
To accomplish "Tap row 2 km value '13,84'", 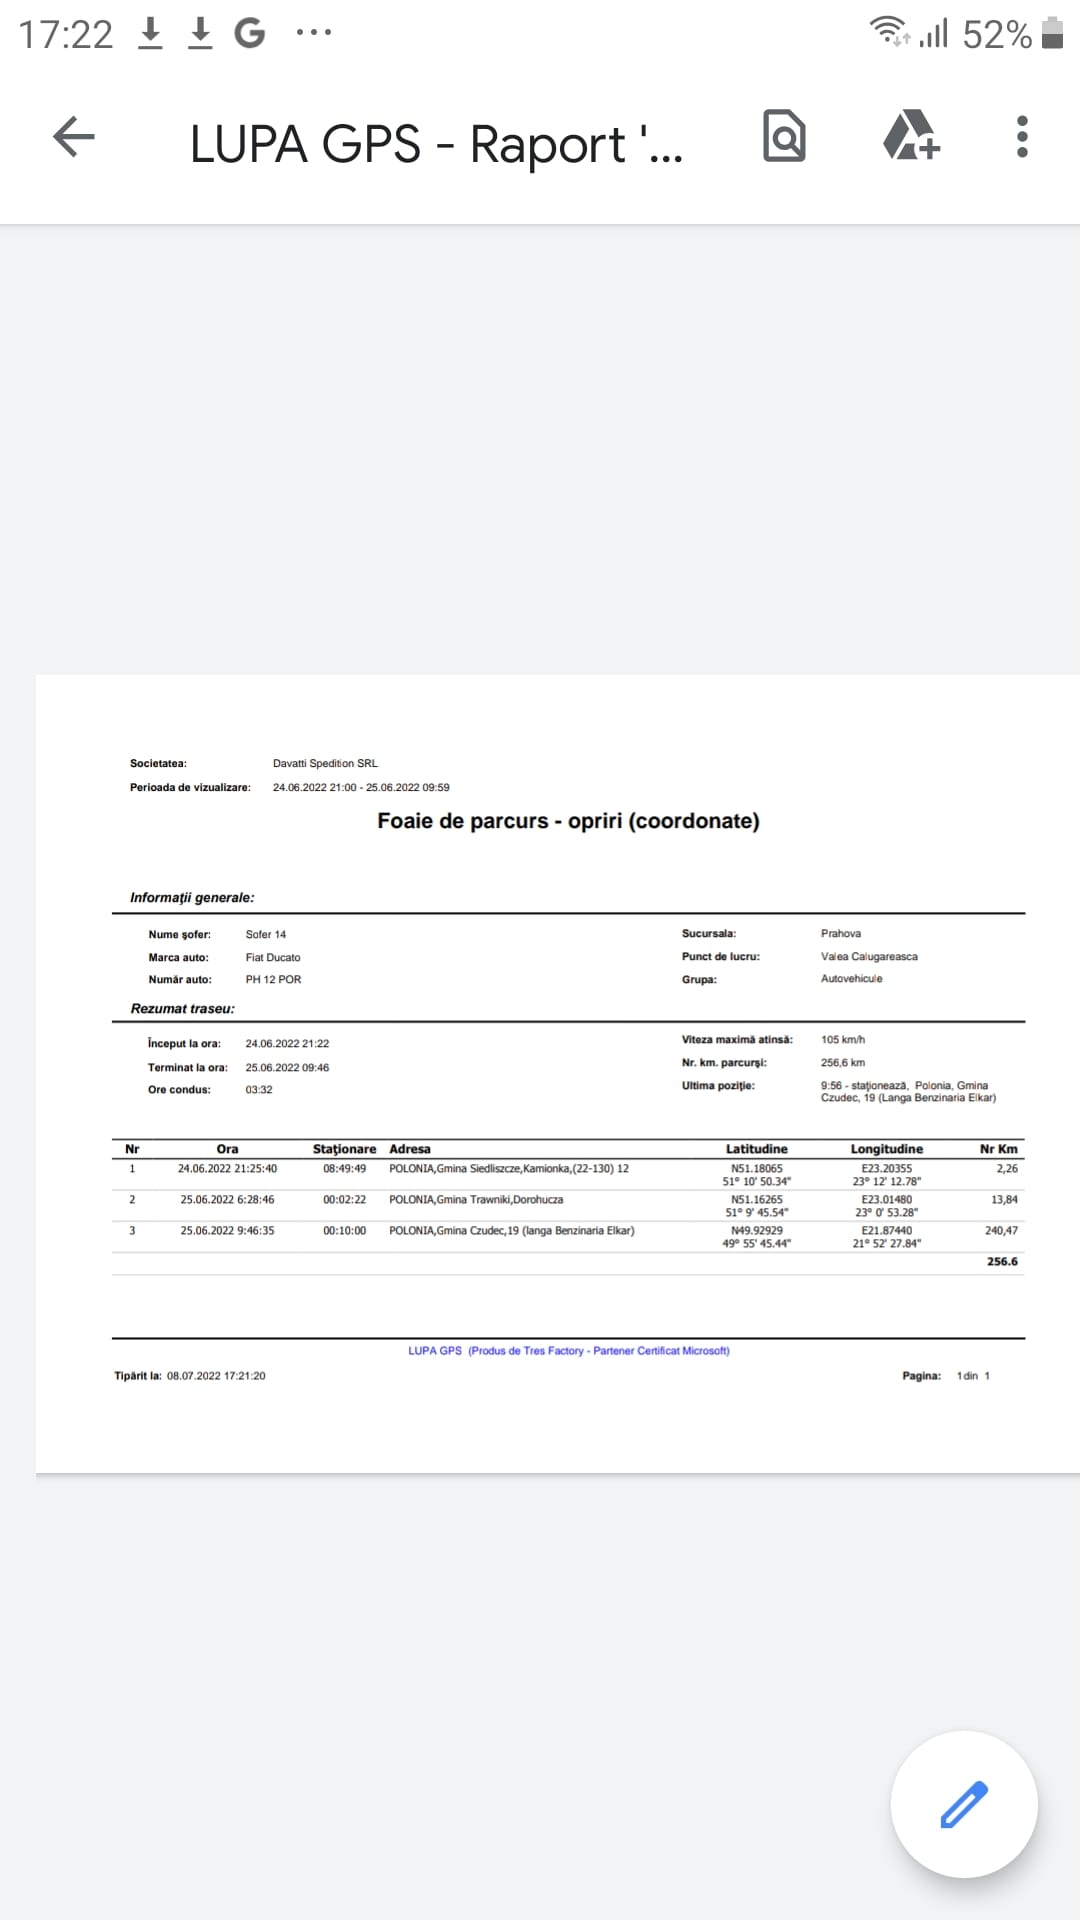I will (x=1004, y=1199).
